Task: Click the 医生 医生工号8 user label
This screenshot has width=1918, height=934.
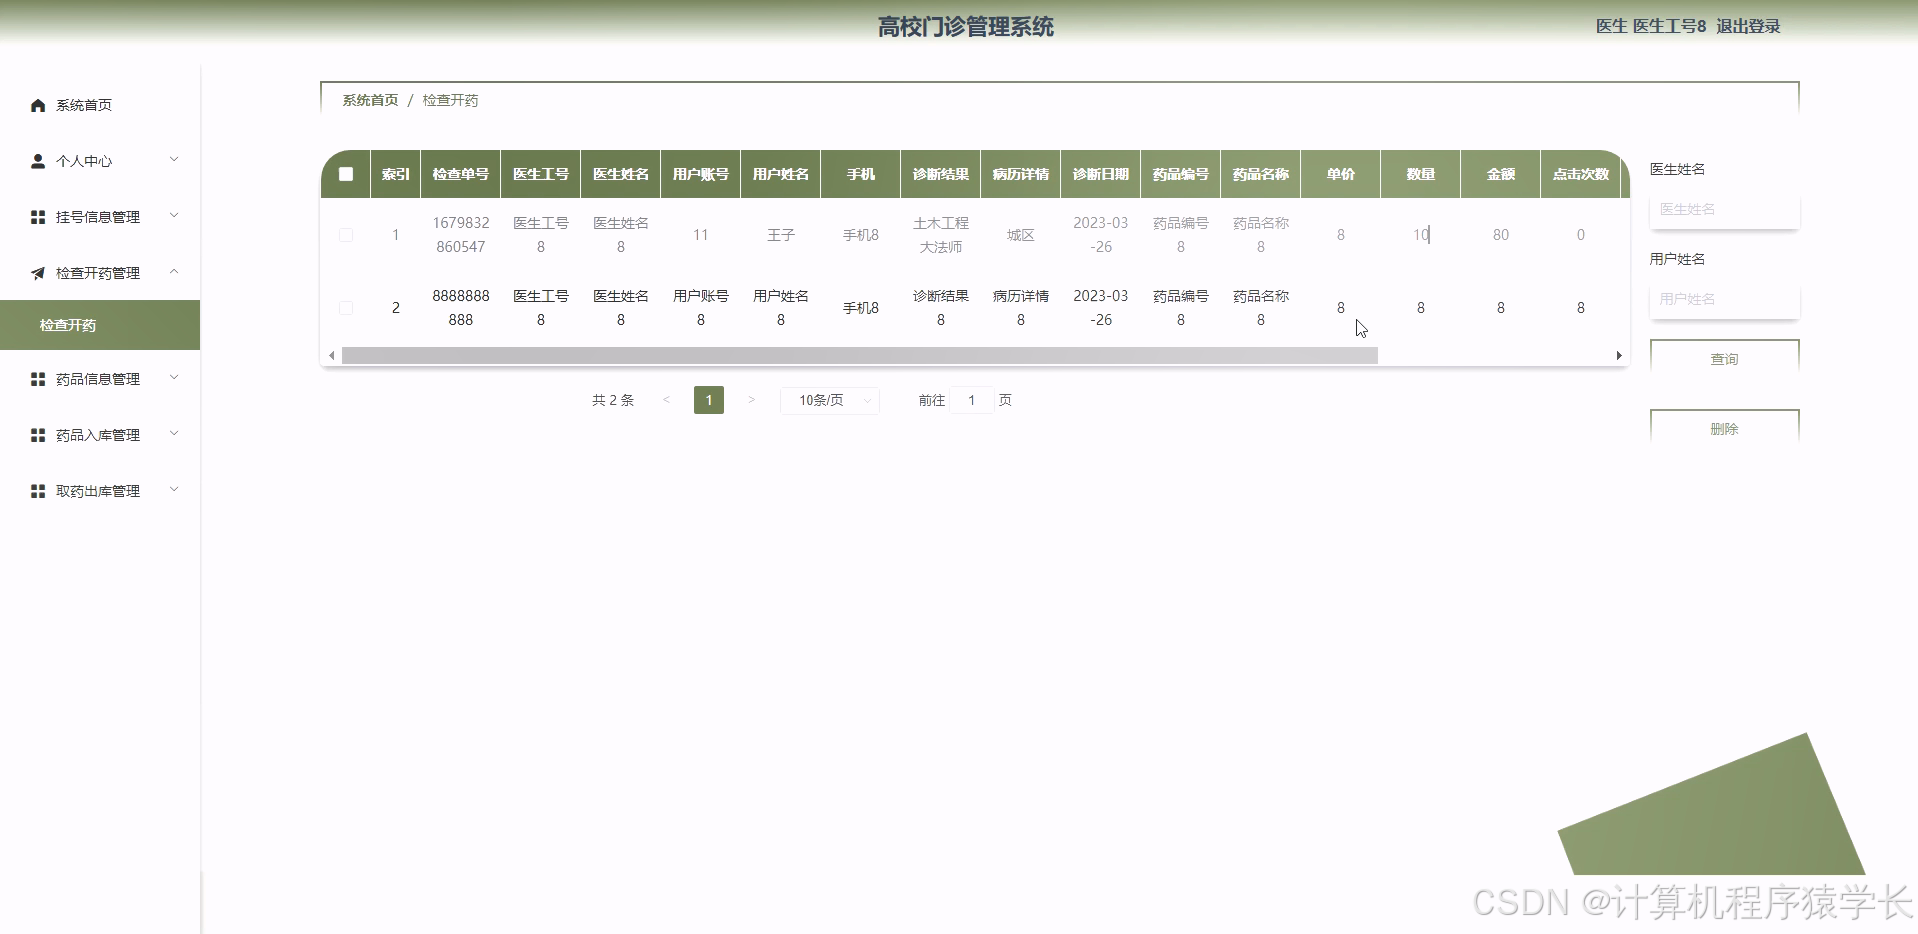Action: [x=1651, y=27]
